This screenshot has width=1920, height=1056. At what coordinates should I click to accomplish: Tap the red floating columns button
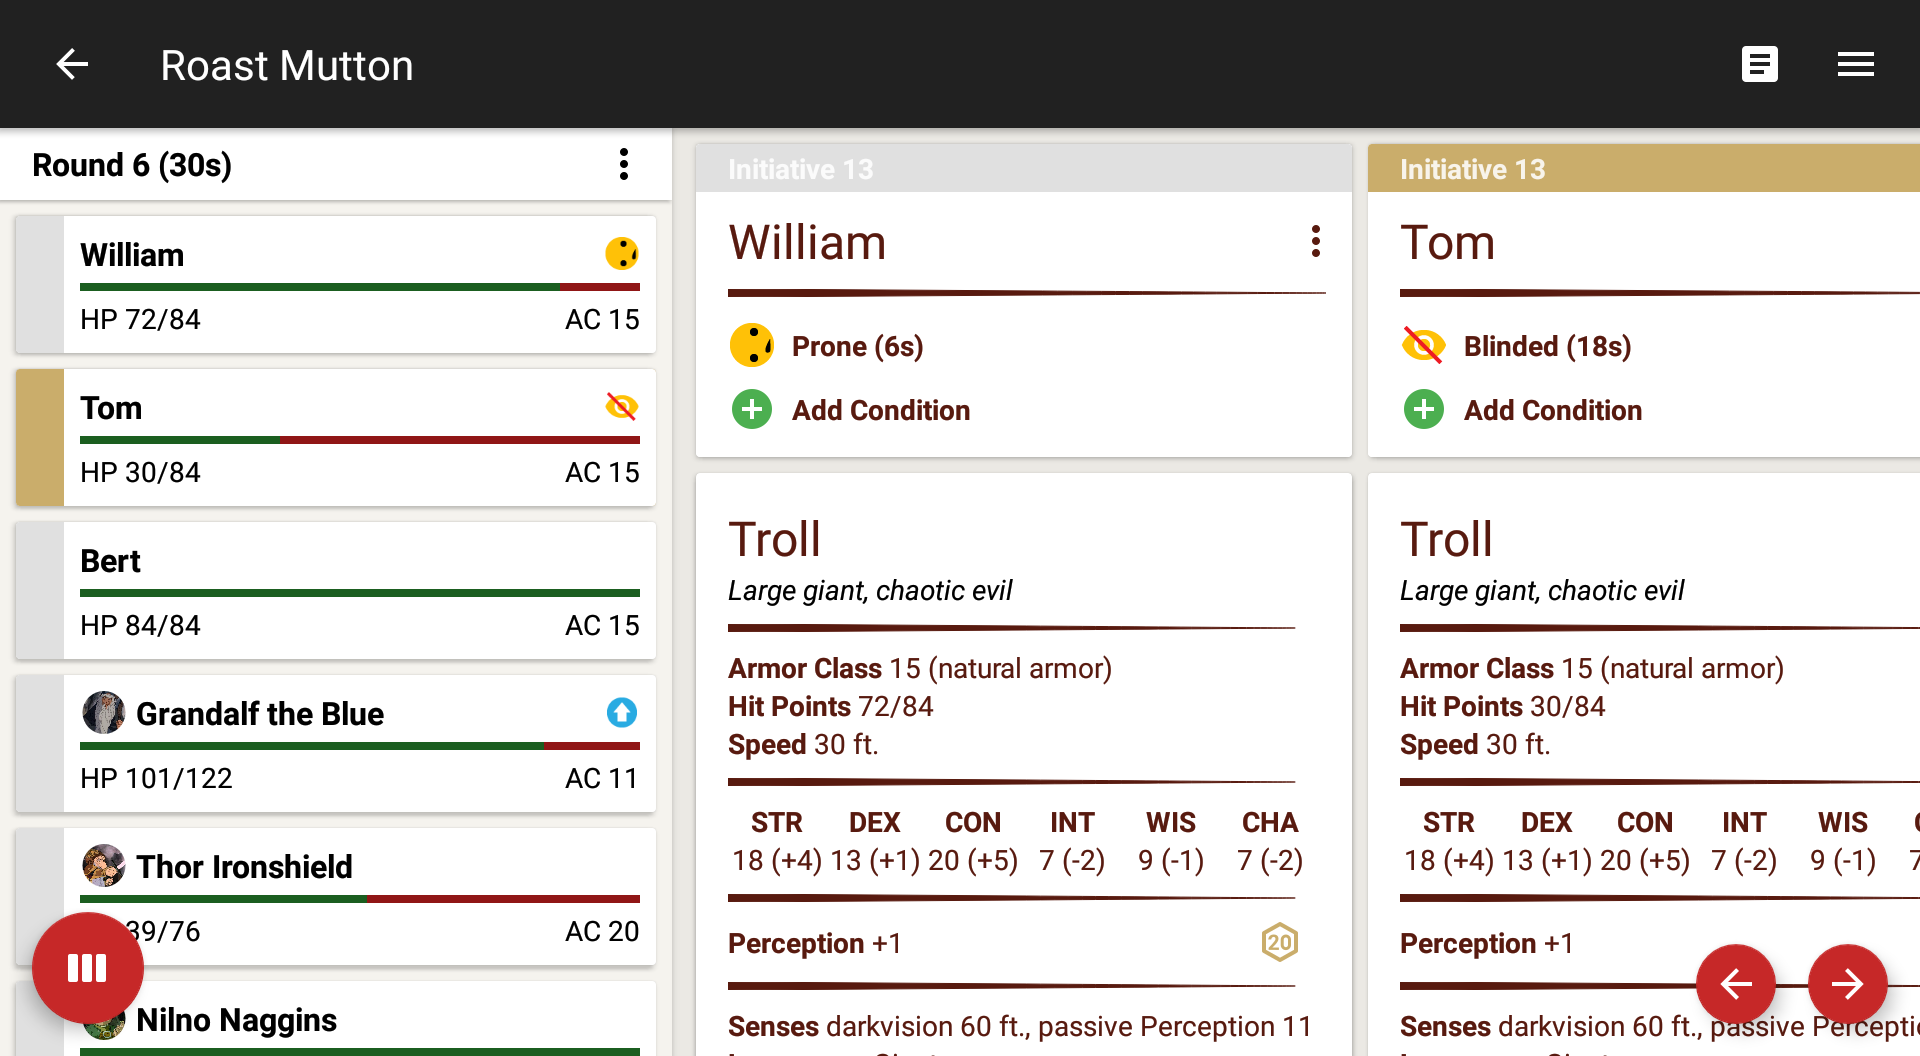click(x=87, y=967)
